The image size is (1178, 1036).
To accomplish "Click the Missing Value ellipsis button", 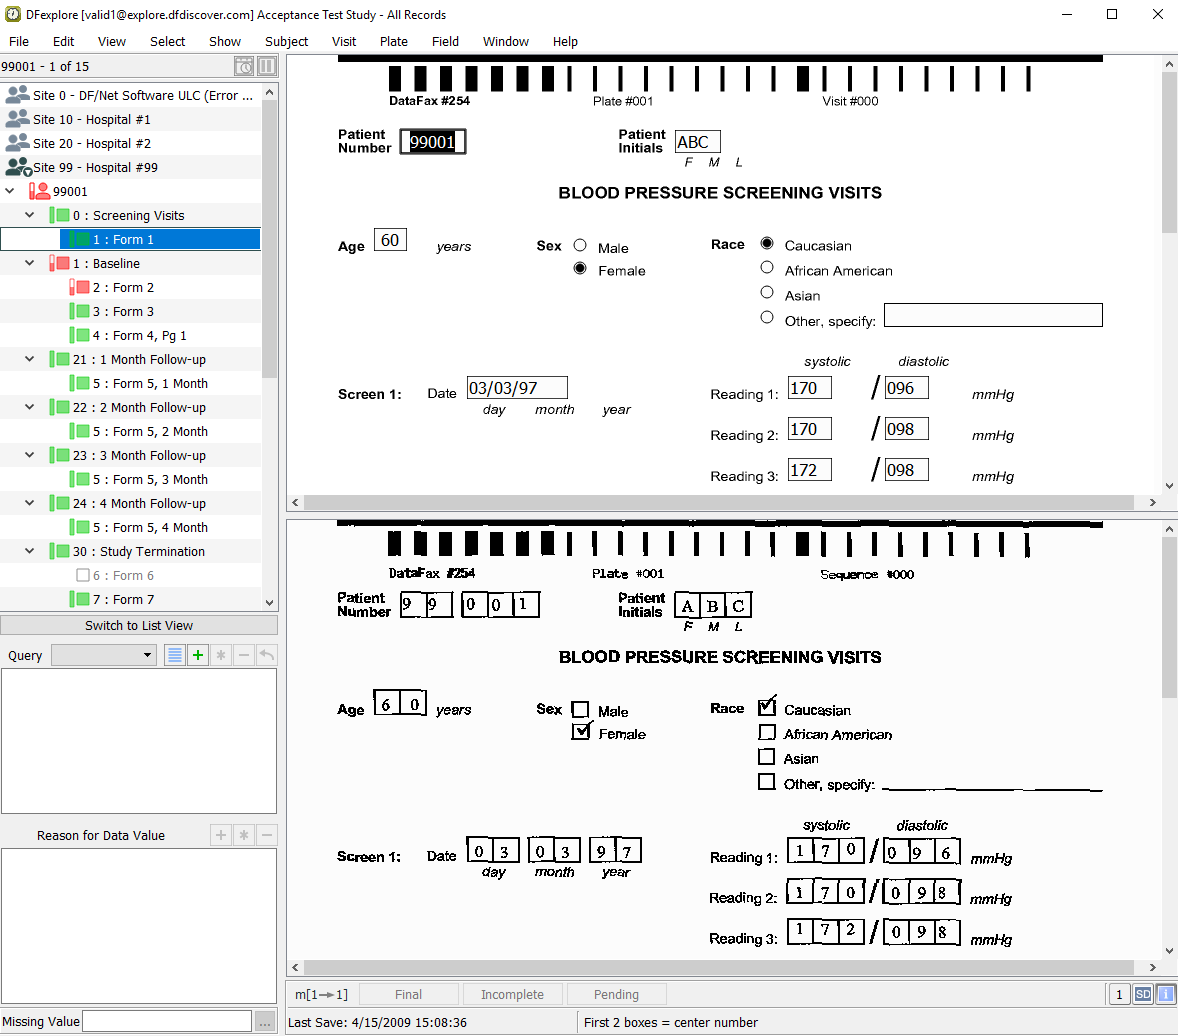I will point(264,1021).
